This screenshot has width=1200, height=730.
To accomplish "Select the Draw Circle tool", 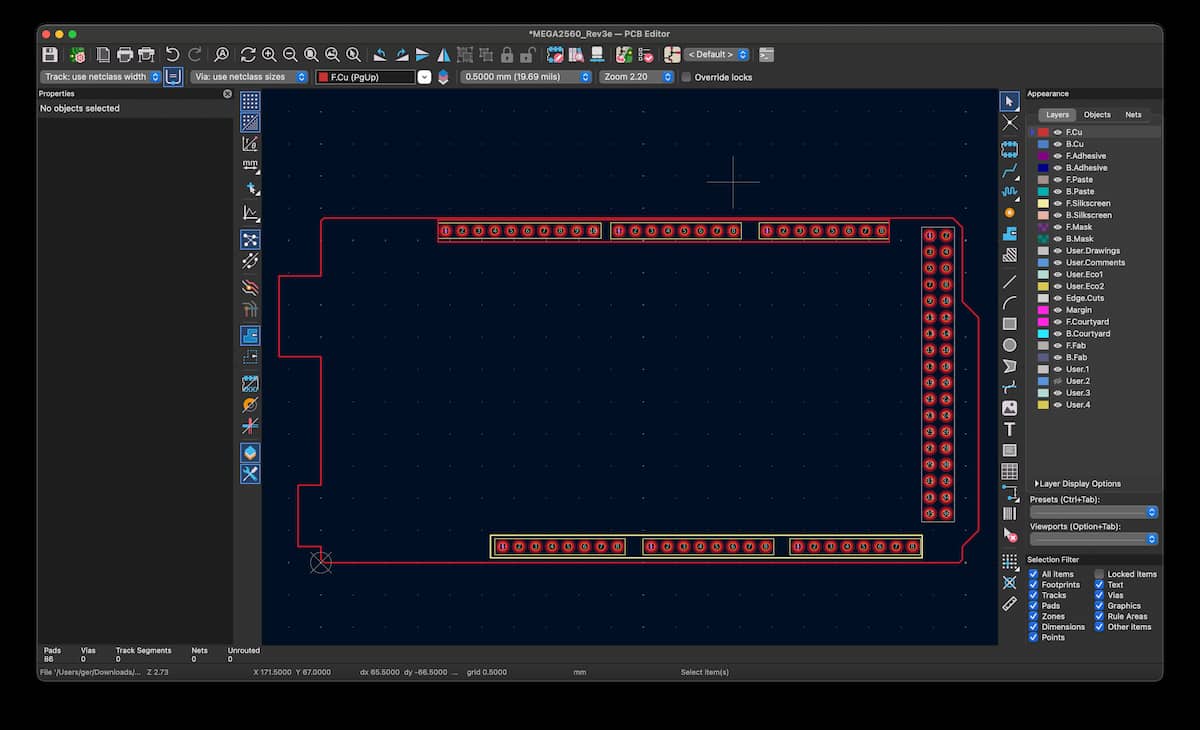I will pos(1010,345).
